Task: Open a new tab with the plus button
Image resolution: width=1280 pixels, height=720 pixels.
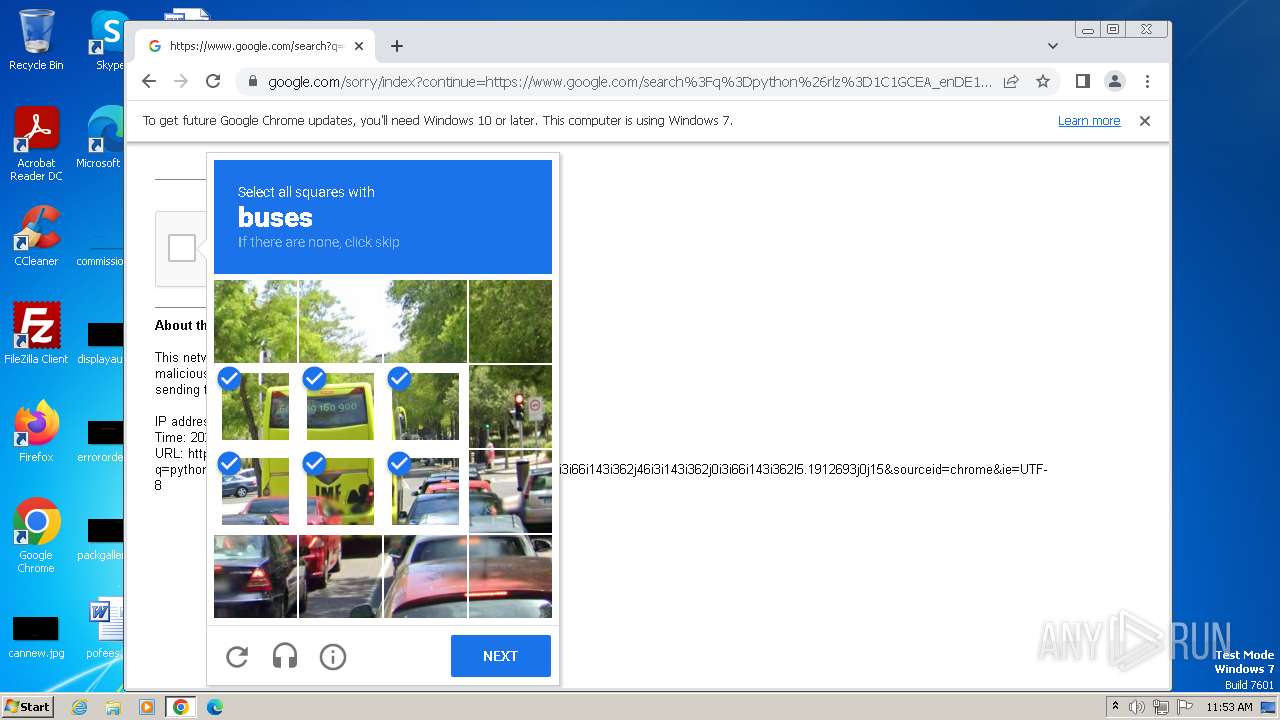Action: pyautogui.click(x=397, y=46)
